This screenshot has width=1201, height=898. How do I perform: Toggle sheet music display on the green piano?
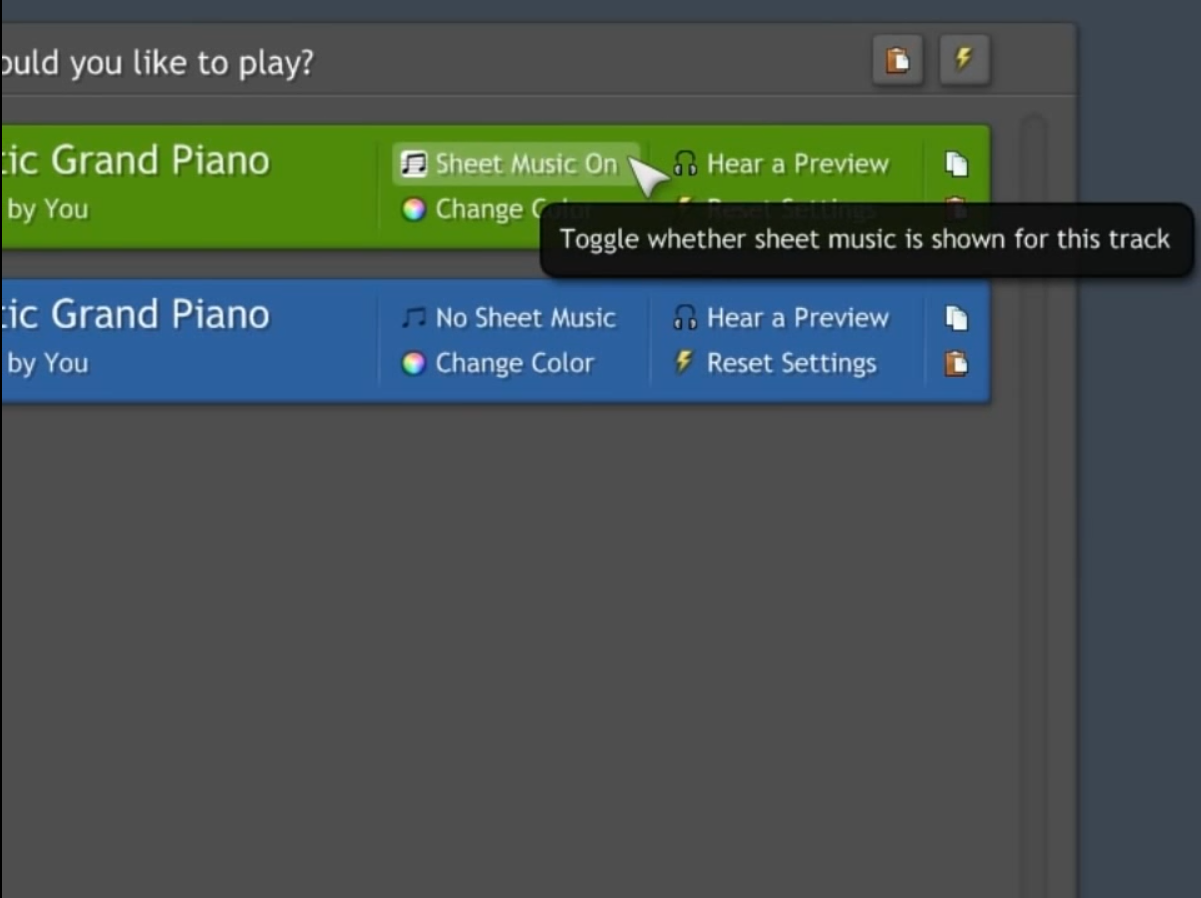pyautogui.click(x=512, y=163)
